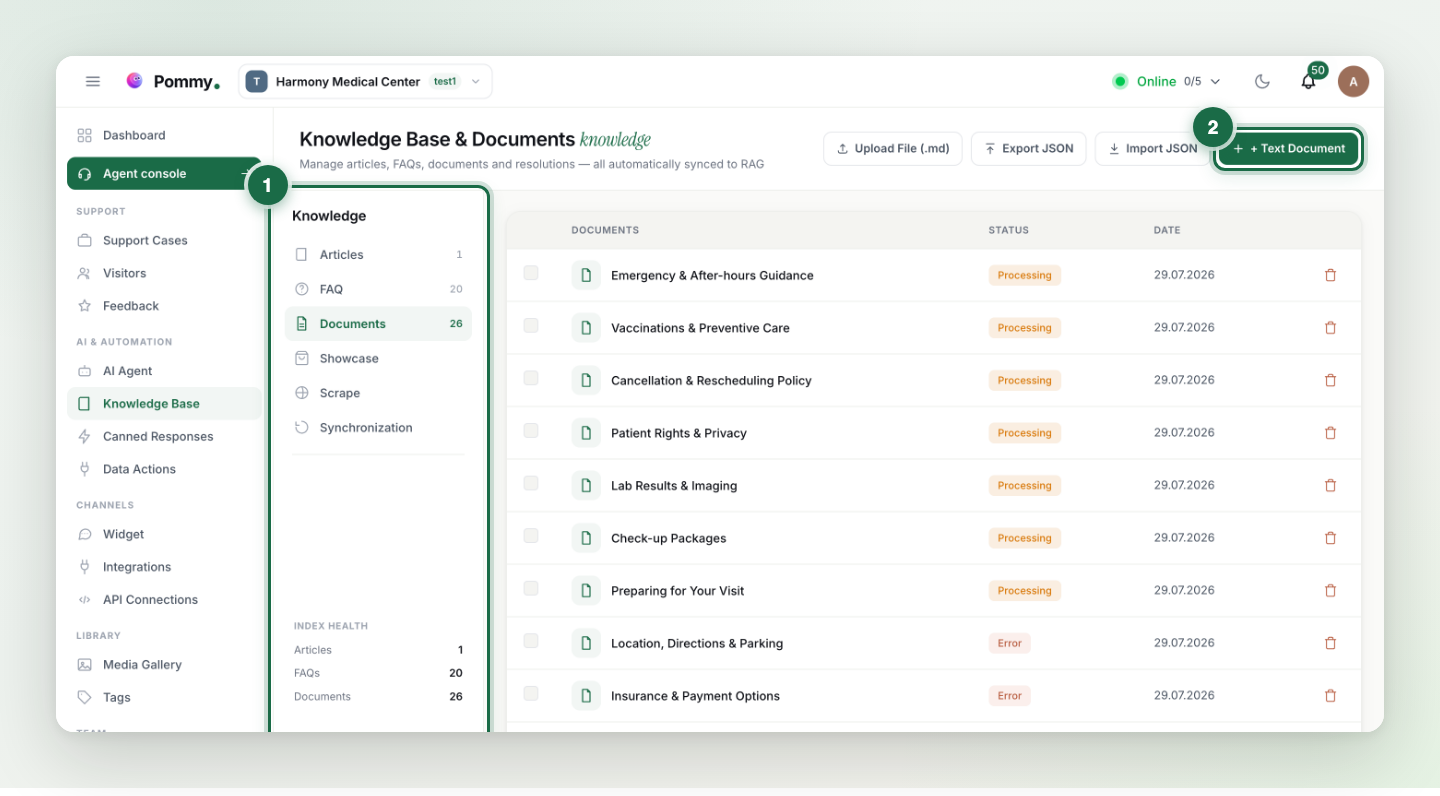Open Media Gallery in sidebar

(x=164, y=665)
